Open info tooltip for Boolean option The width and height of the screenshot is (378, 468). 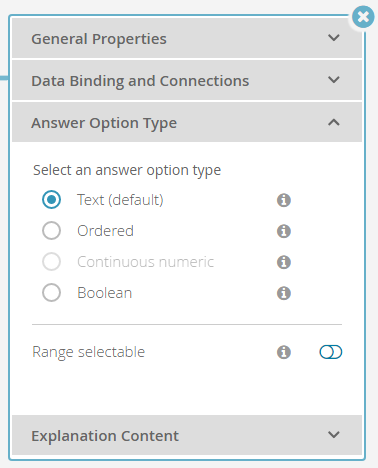pyautogui.click(x=284, y=293)
